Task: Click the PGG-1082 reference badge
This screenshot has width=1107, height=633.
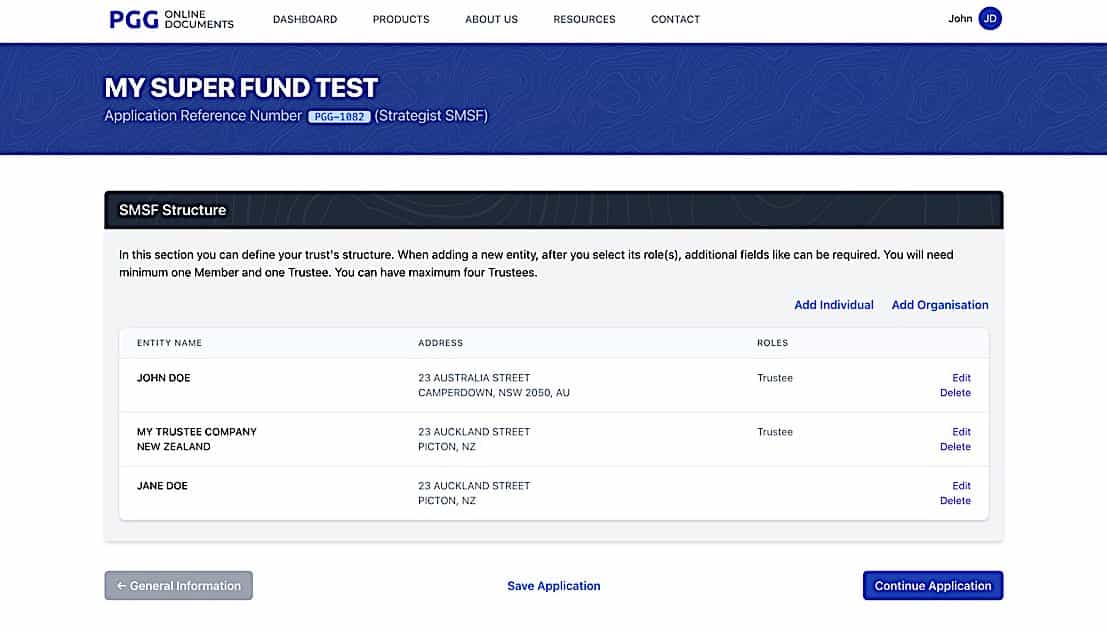Action: (x=339, y=117)
